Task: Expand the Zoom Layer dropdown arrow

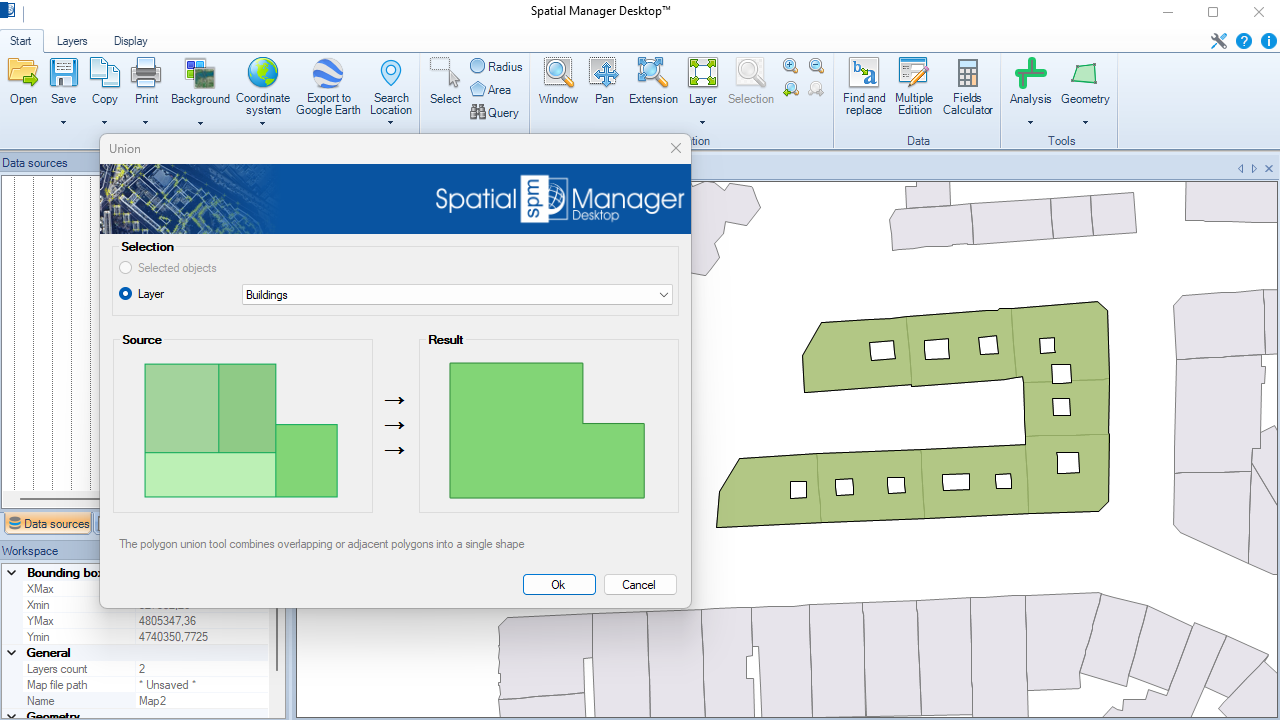Action: (703, 123)
